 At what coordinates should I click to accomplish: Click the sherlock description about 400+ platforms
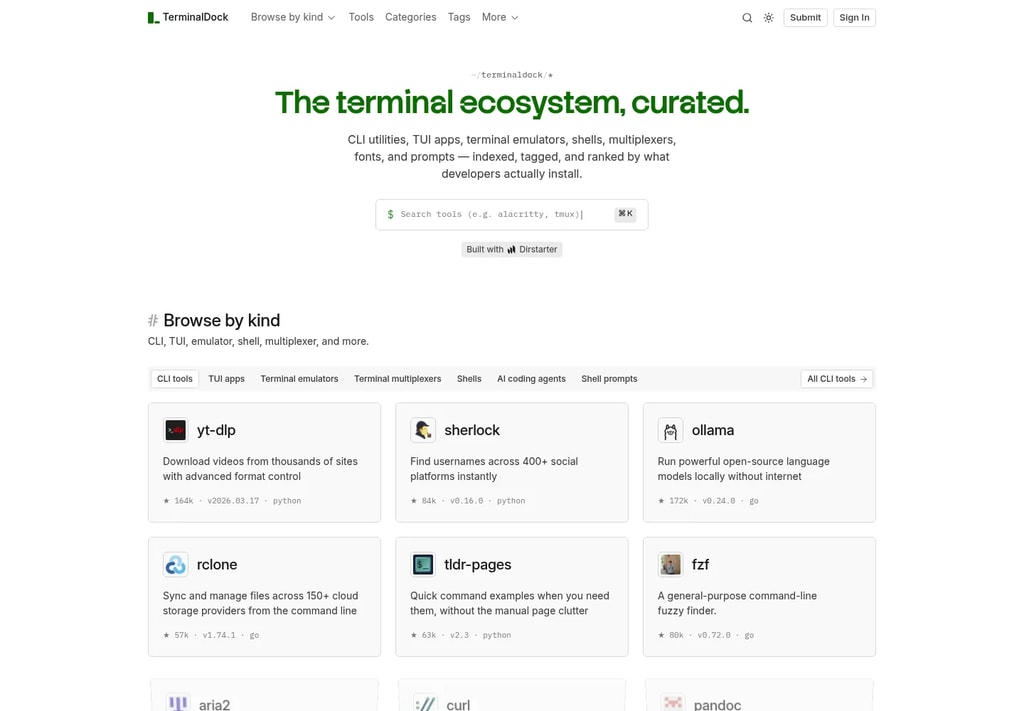494,469
